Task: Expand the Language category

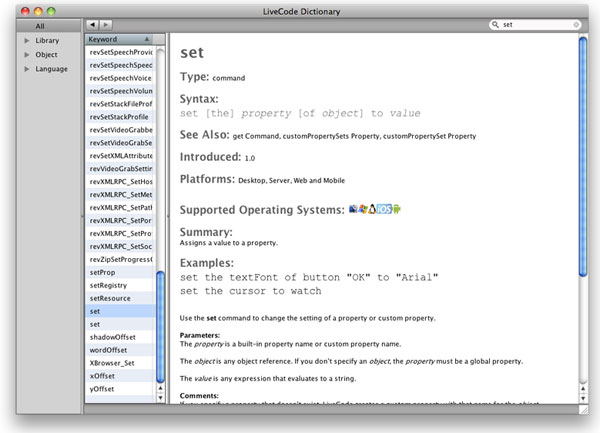Action: point(27,69)
